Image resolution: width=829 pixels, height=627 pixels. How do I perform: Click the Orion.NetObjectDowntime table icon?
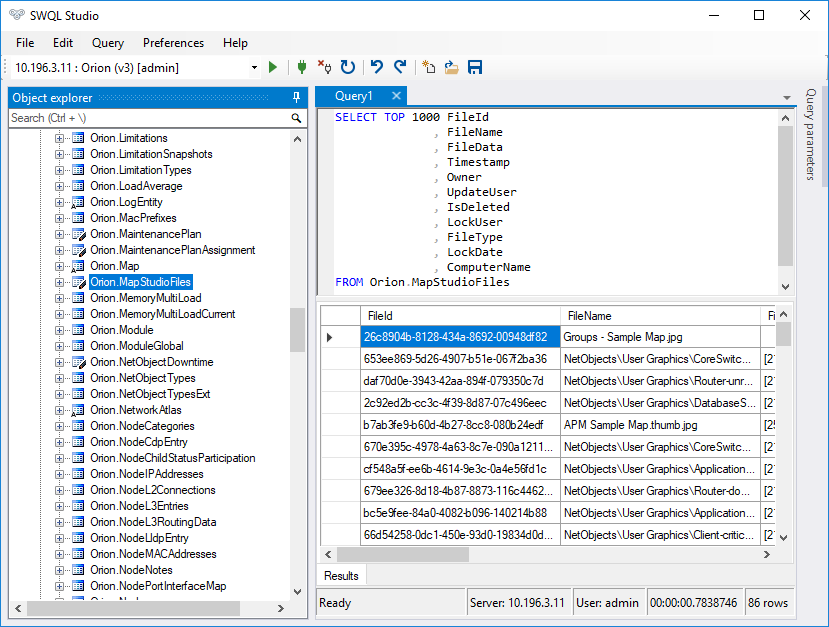(x=78, y=362)
